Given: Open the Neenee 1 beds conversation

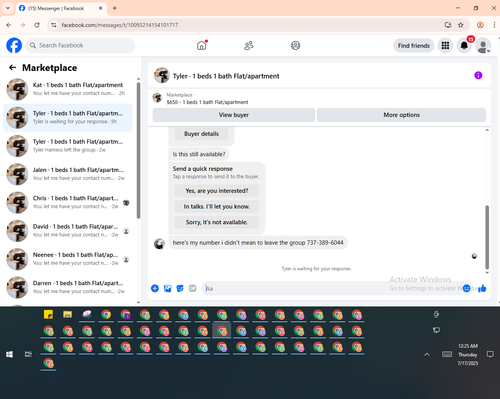Looking at the screenshot, I should tap(68, 259).
